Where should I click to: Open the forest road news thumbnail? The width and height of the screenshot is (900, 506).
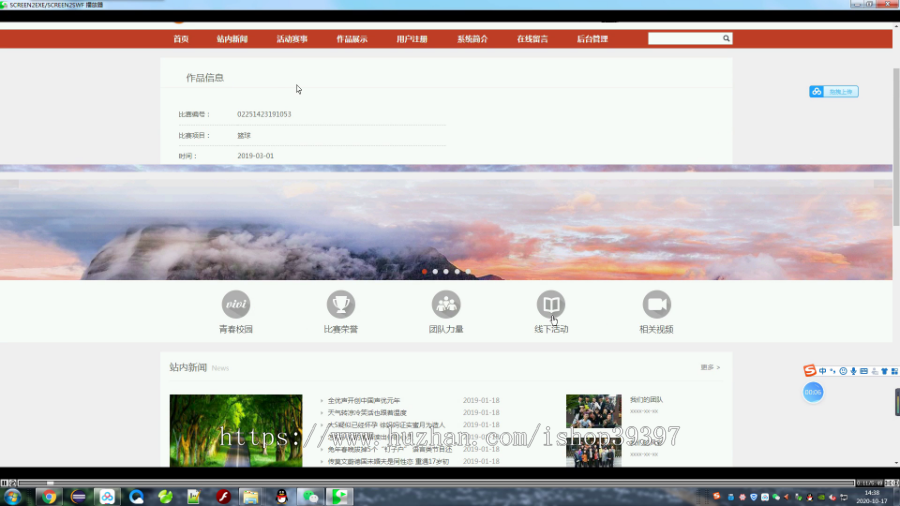point(236,430)
